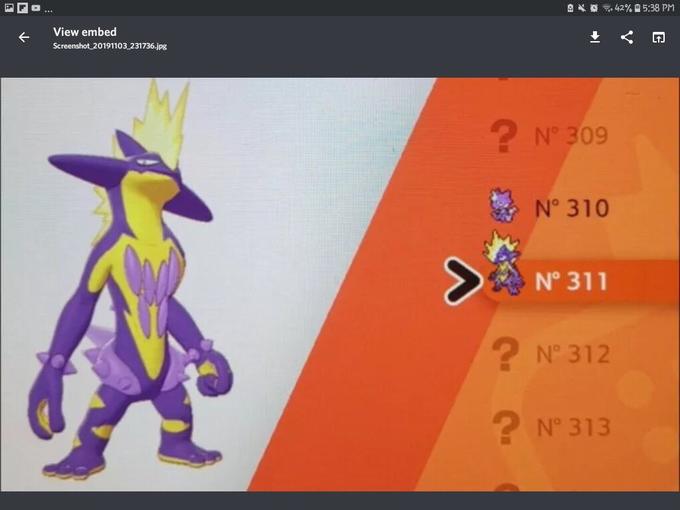Select Pokédex entry N° 313

(574, 427)
